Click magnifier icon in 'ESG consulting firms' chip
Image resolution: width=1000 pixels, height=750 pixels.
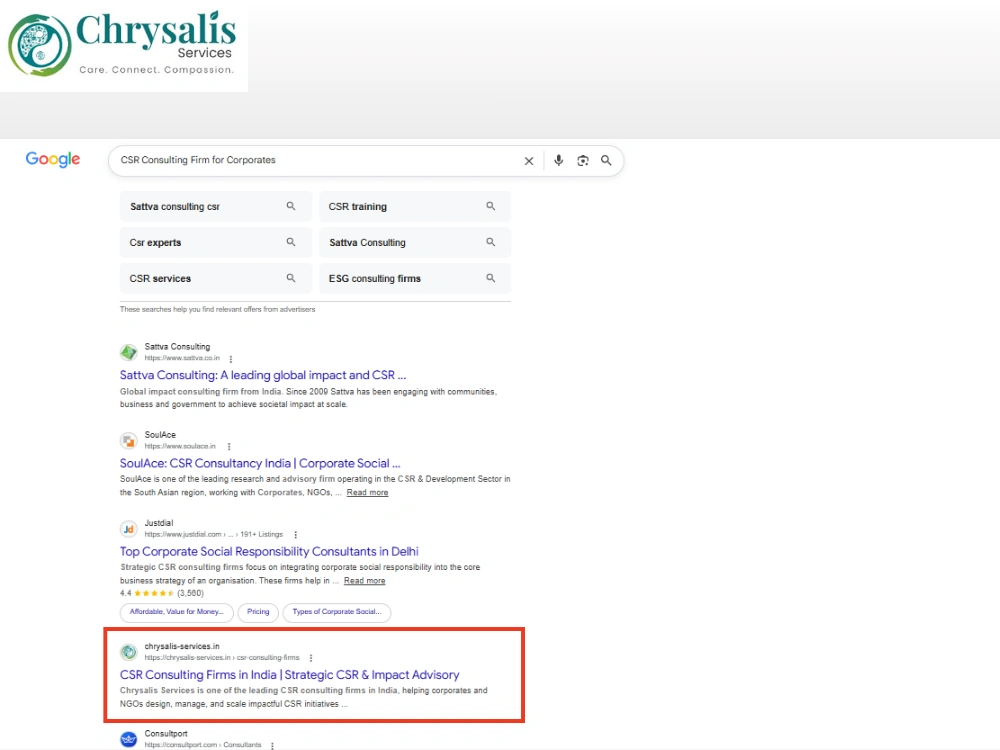pos(490,278)
